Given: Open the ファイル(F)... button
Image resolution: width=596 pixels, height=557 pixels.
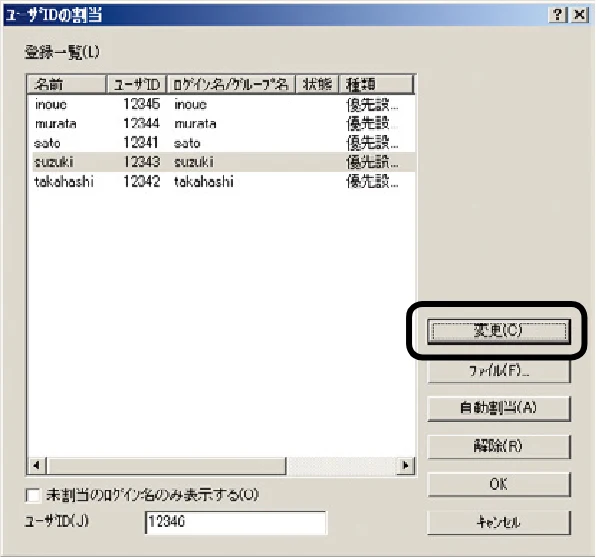Looking at the screenshot, I should [x=499, y=370].
